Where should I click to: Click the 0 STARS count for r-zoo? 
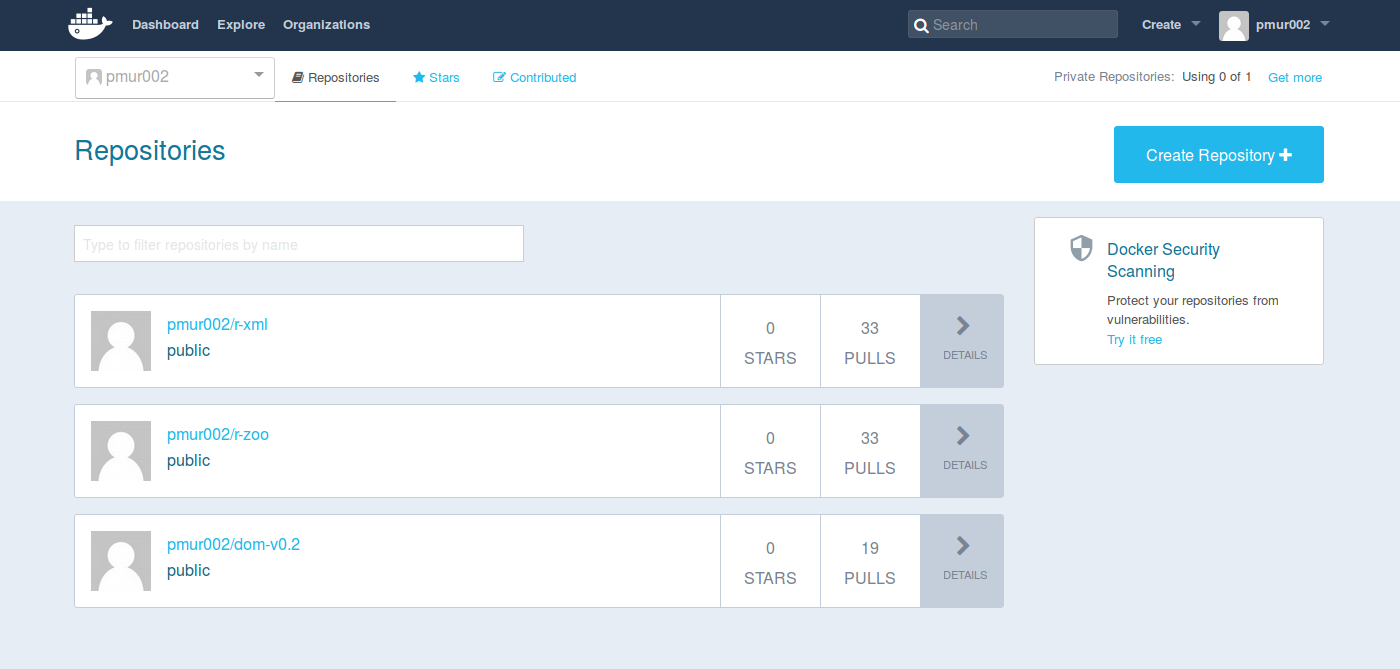point(770,452)
